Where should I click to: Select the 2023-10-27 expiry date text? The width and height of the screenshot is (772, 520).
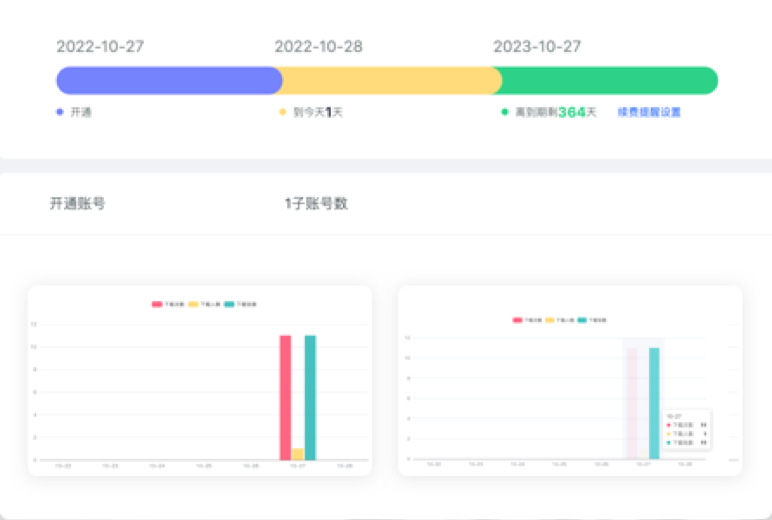pos(537,46)
